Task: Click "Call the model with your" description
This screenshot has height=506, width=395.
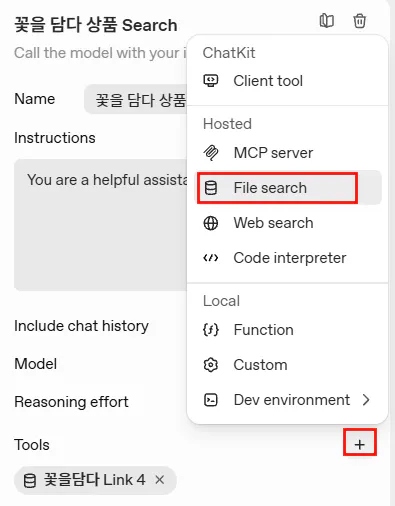Action: coord(100,53)
